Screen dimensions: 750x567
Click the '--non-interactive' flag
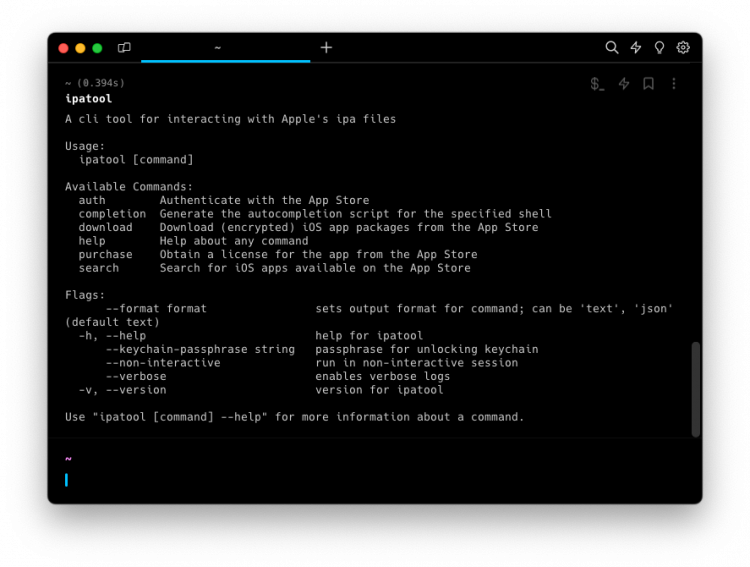point(163,363)
